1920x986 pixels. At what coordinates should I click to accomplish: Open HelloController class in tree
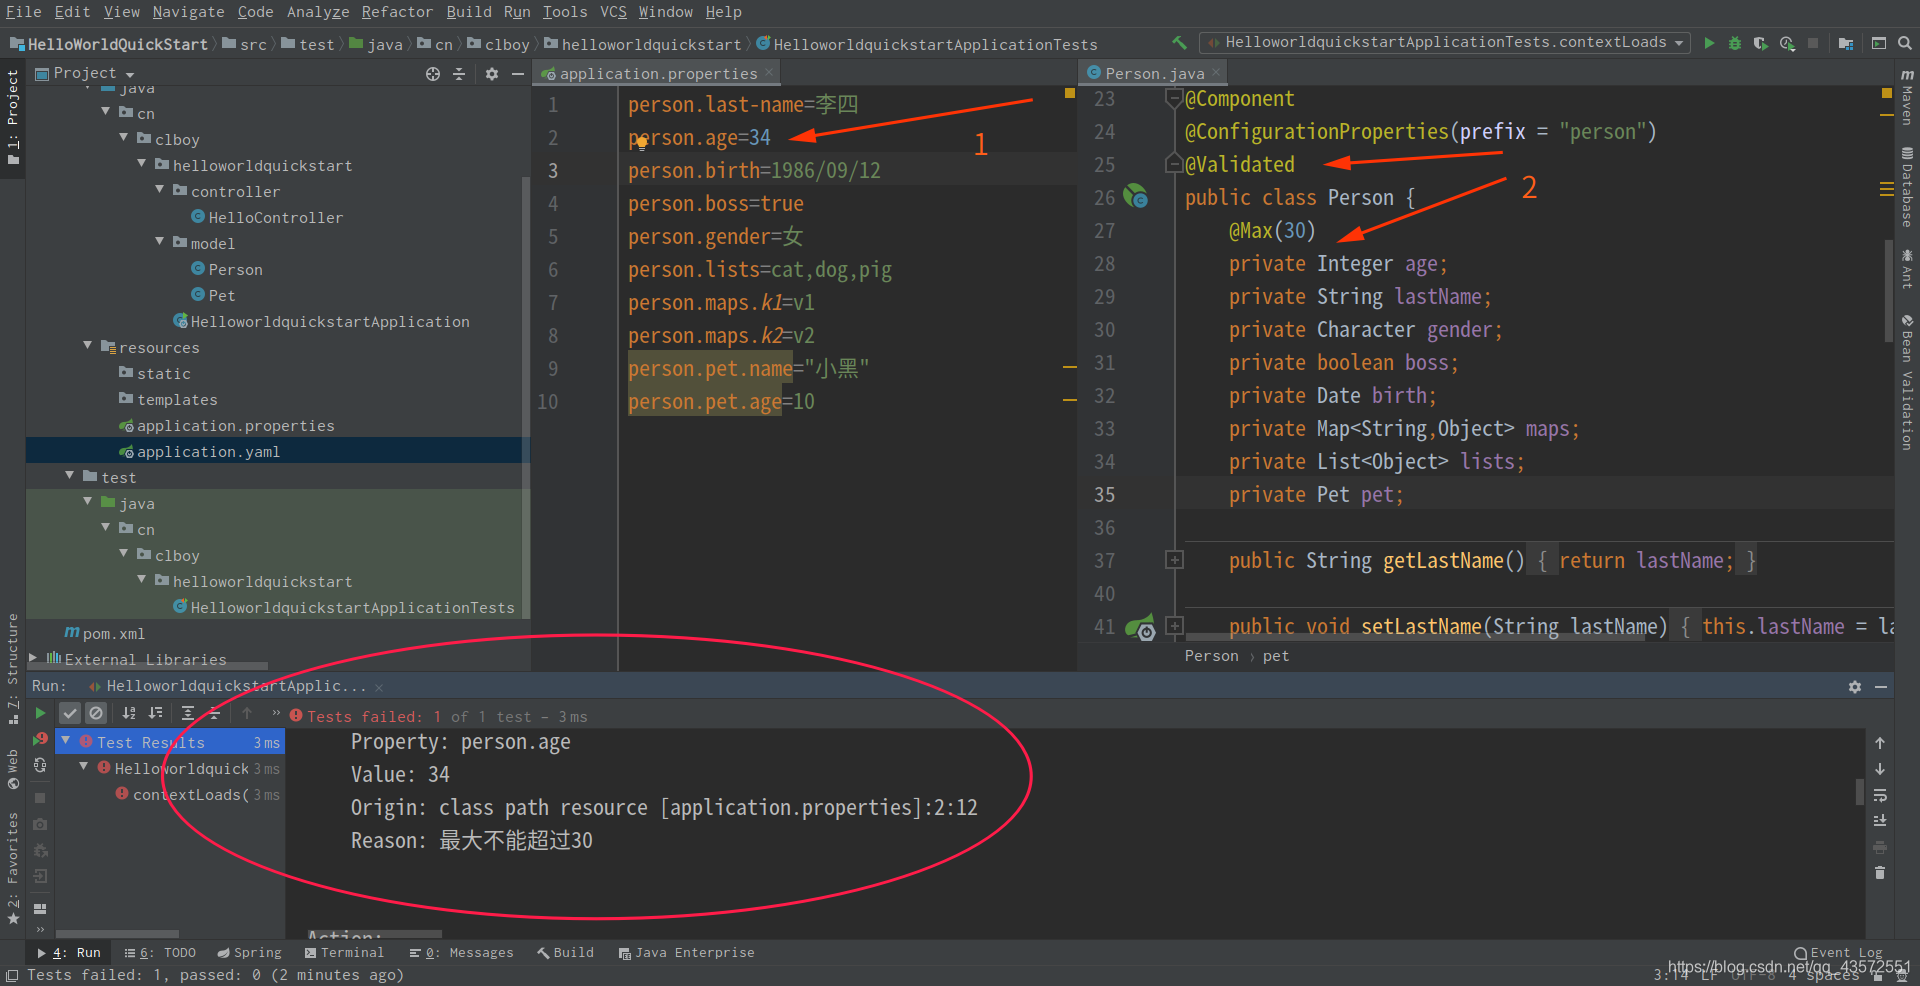267,217
